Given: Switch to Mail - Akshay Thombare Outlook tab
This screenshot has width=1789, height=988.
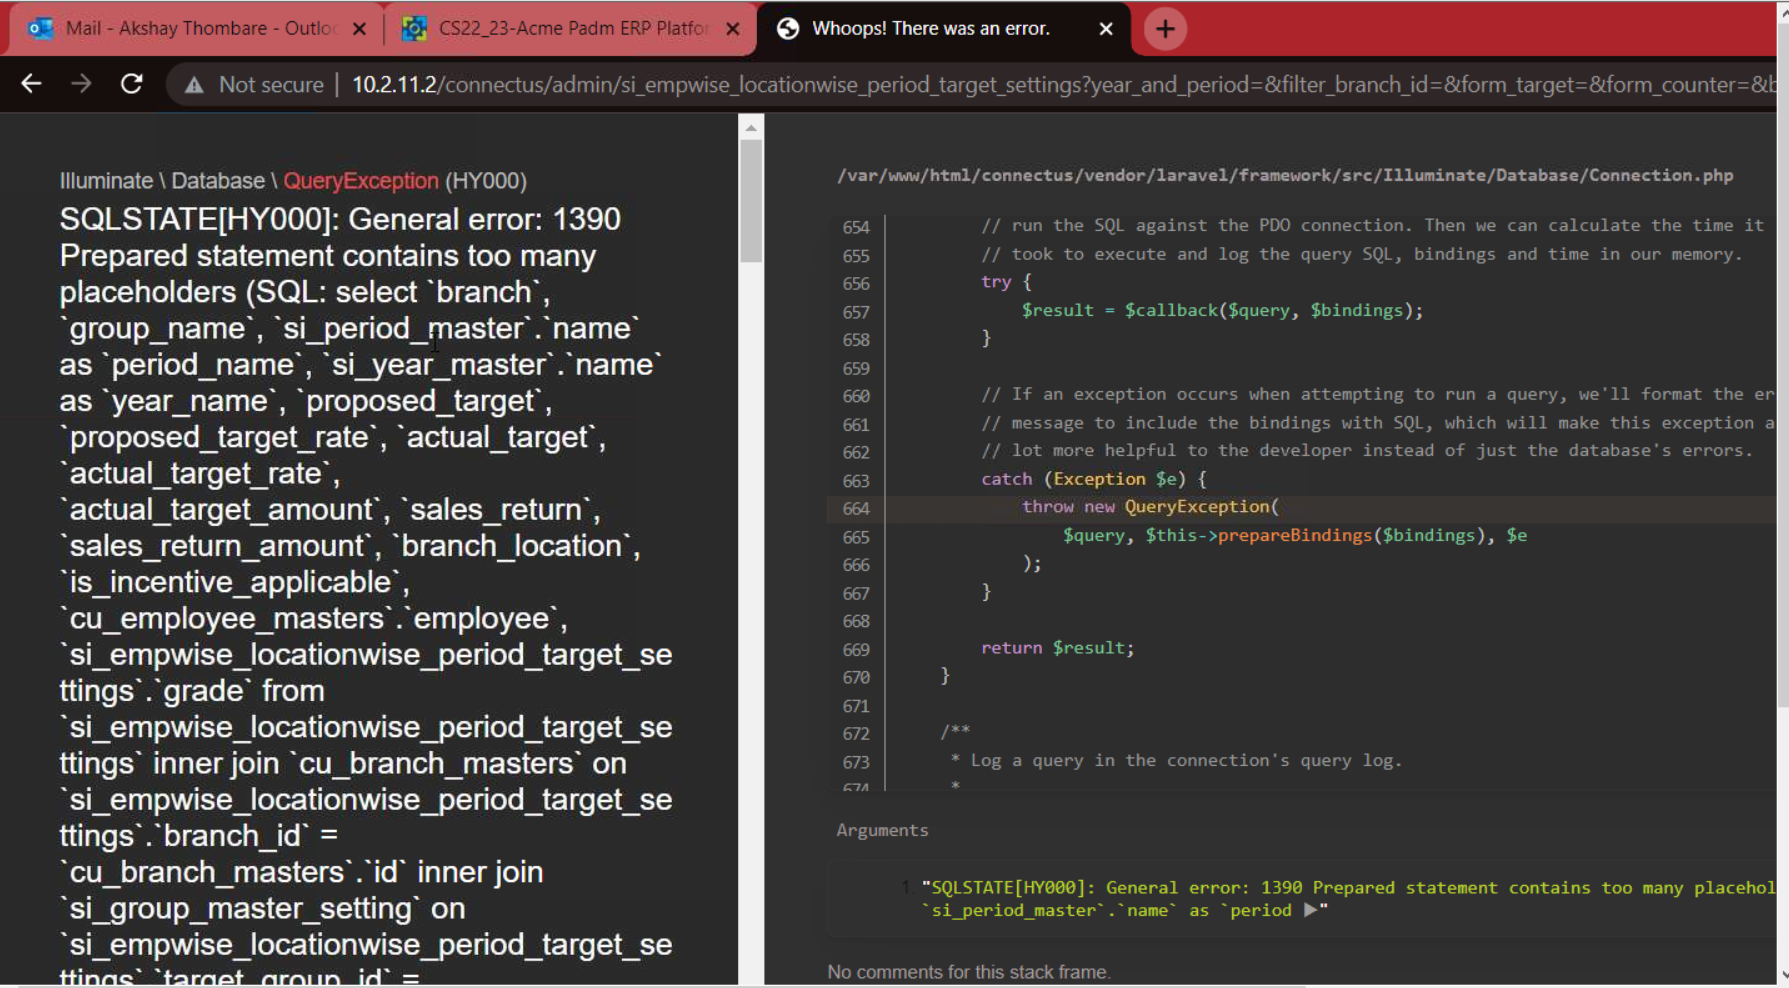Looking at the screenshot, I should (200, 28).
